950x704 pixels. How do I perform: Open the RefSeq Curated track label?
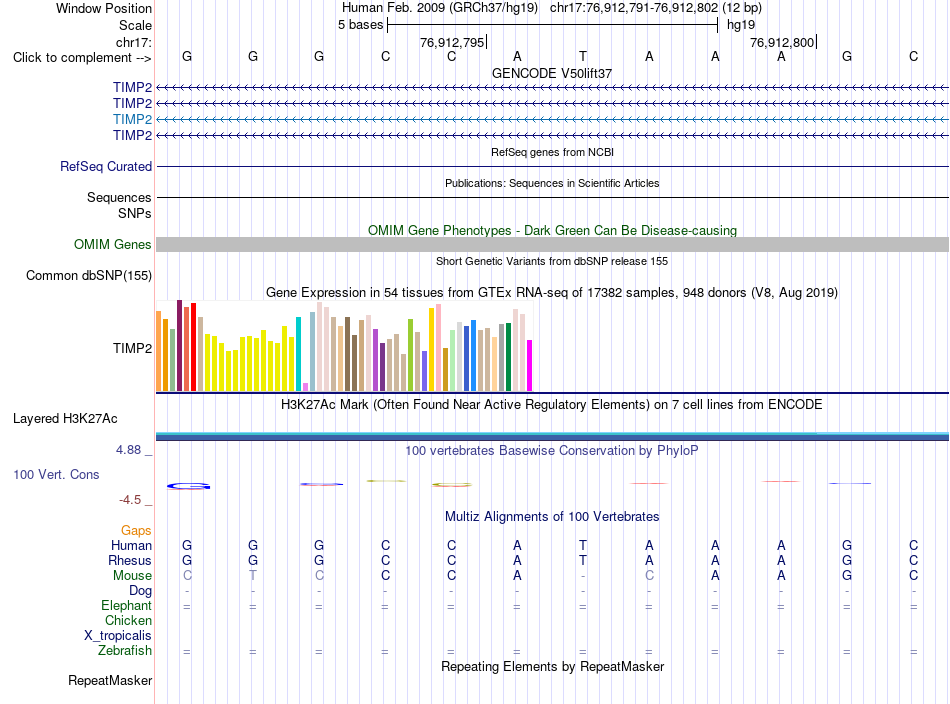point(106,166)
